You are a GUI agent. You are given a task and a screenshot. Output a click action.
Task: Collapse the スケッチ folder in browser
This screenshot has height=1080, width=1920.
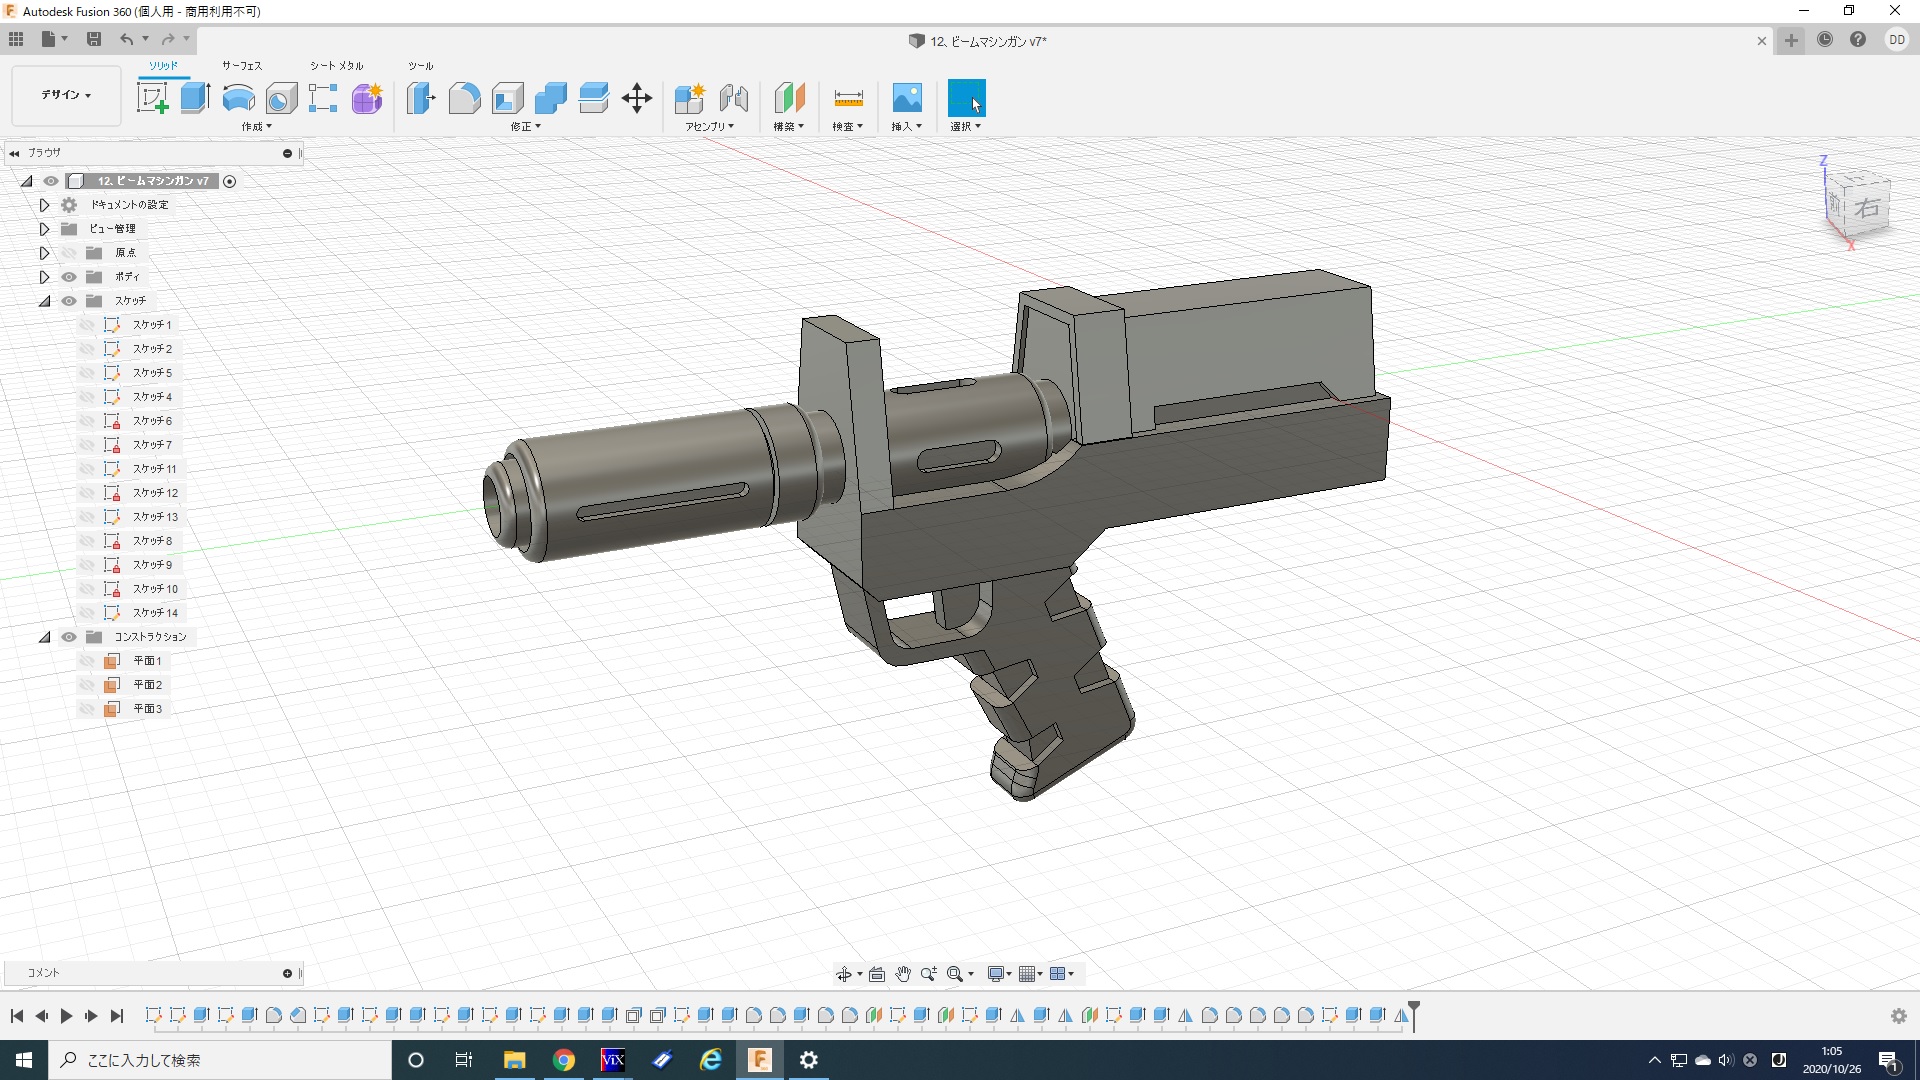(44, 301)
